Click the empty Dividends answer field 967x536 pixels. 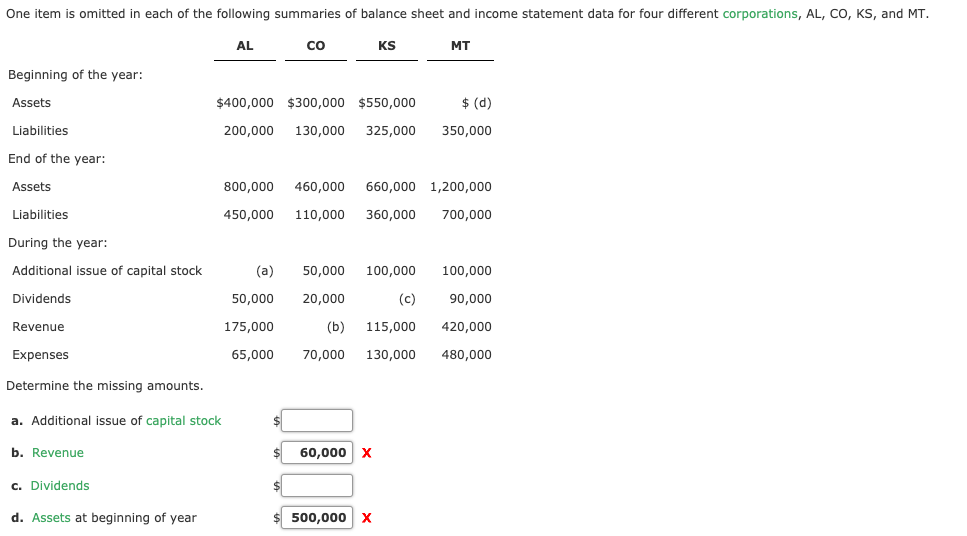pyautogui.click(x=317, y=485)
